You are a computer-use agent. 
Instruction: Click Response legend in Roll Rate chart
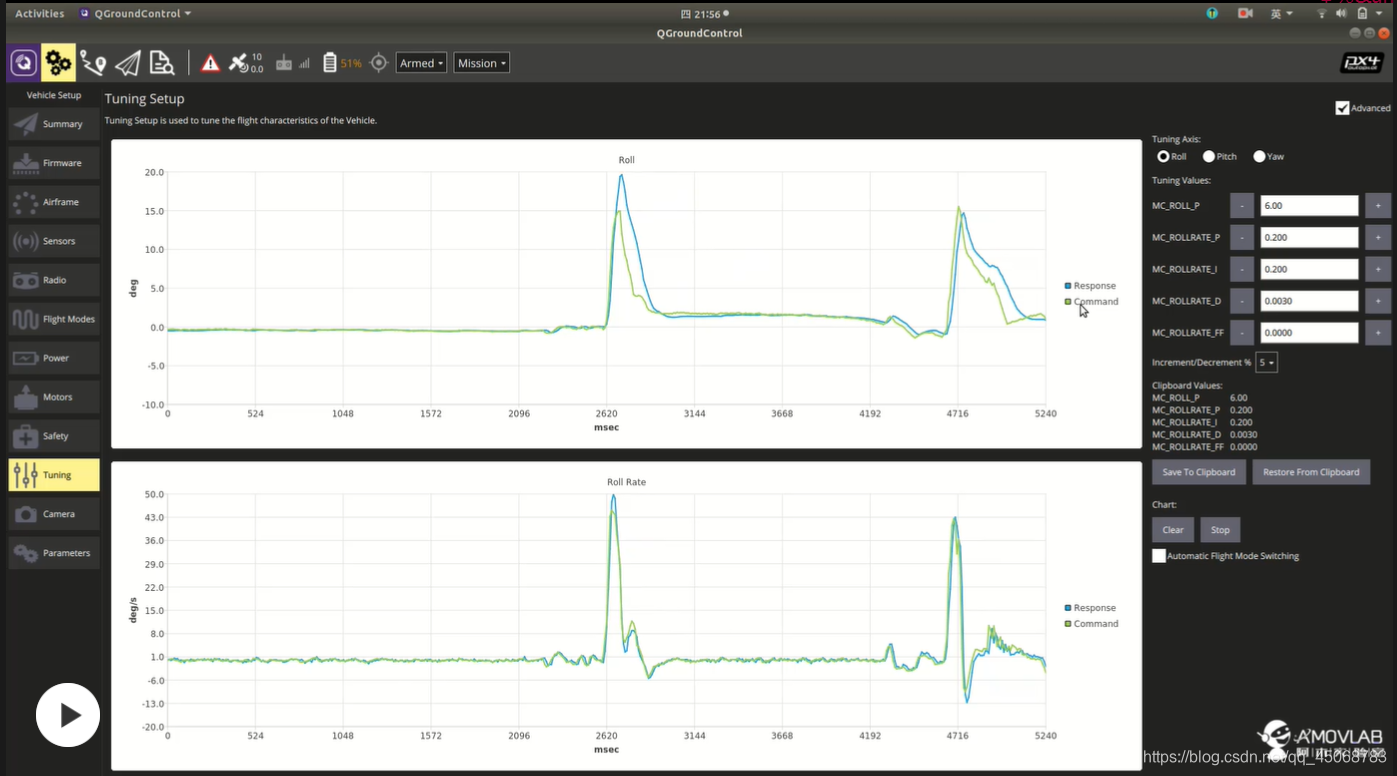click(1090, 608)
